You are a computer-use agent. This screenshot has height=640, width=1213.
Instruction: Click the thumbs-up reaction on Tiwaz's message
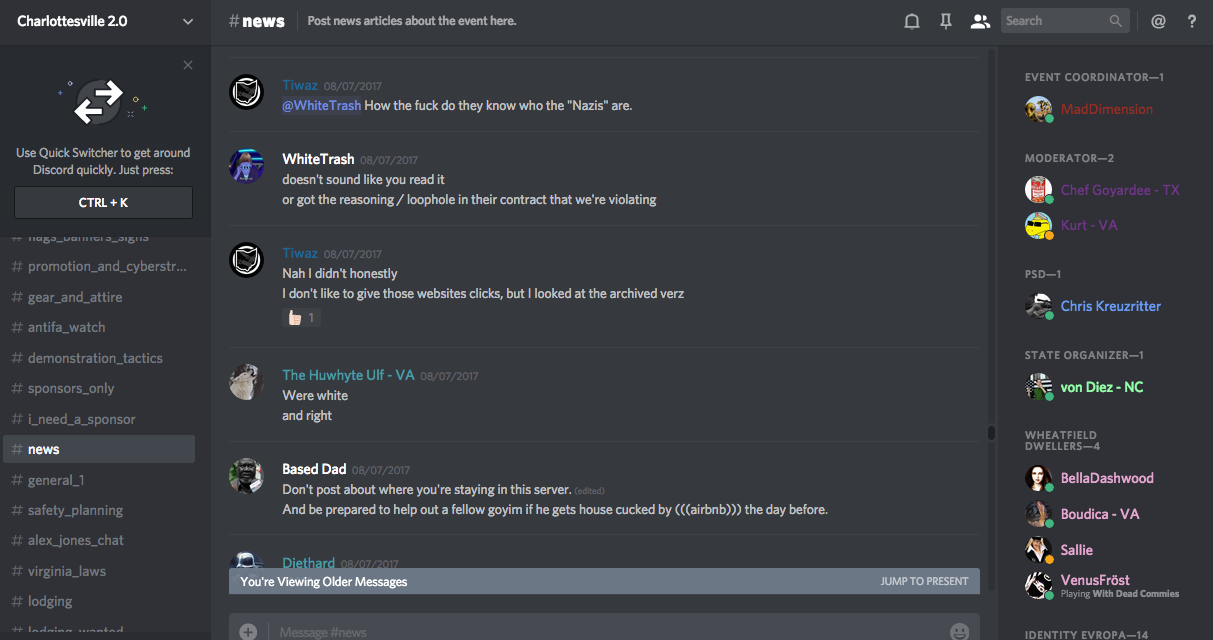[301, 318]
